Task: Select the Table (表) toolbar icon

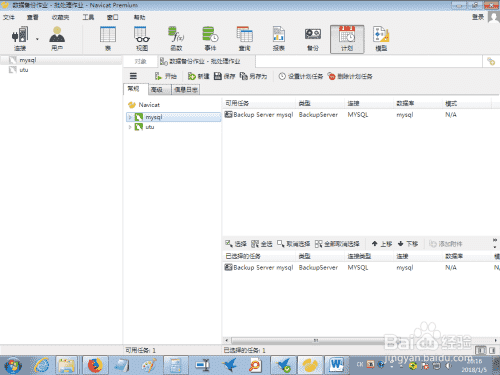Action: tap(108, 39)
